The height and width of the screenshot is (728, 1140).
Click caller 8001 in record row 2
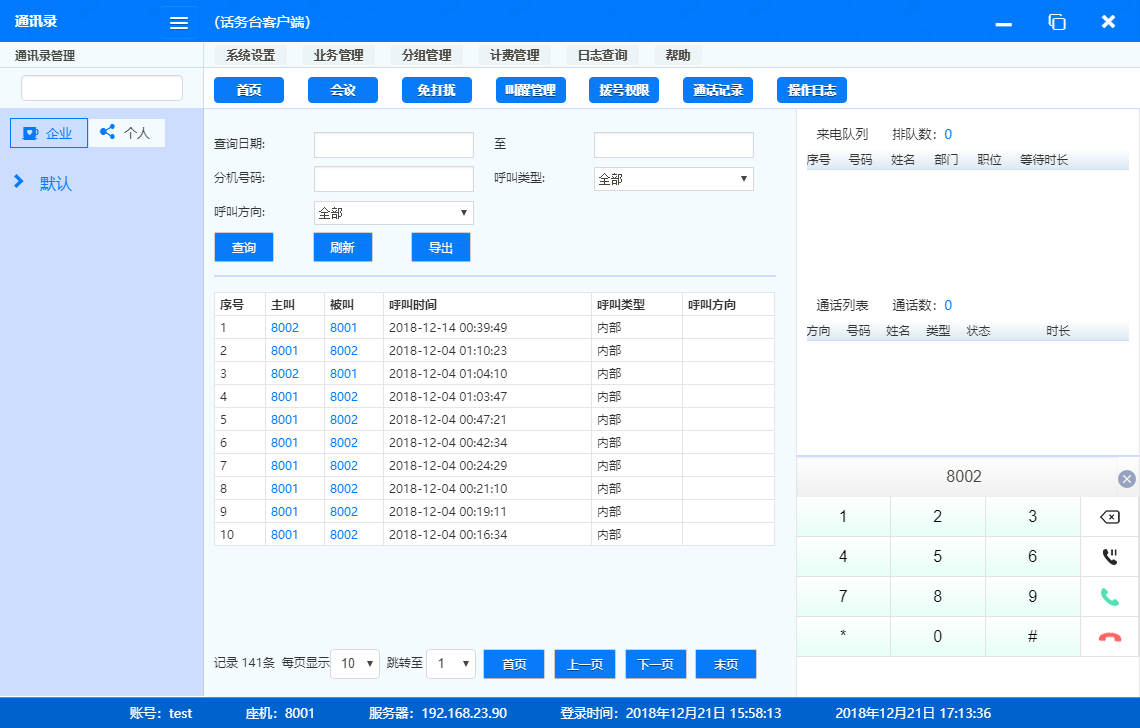coord(285,351)
